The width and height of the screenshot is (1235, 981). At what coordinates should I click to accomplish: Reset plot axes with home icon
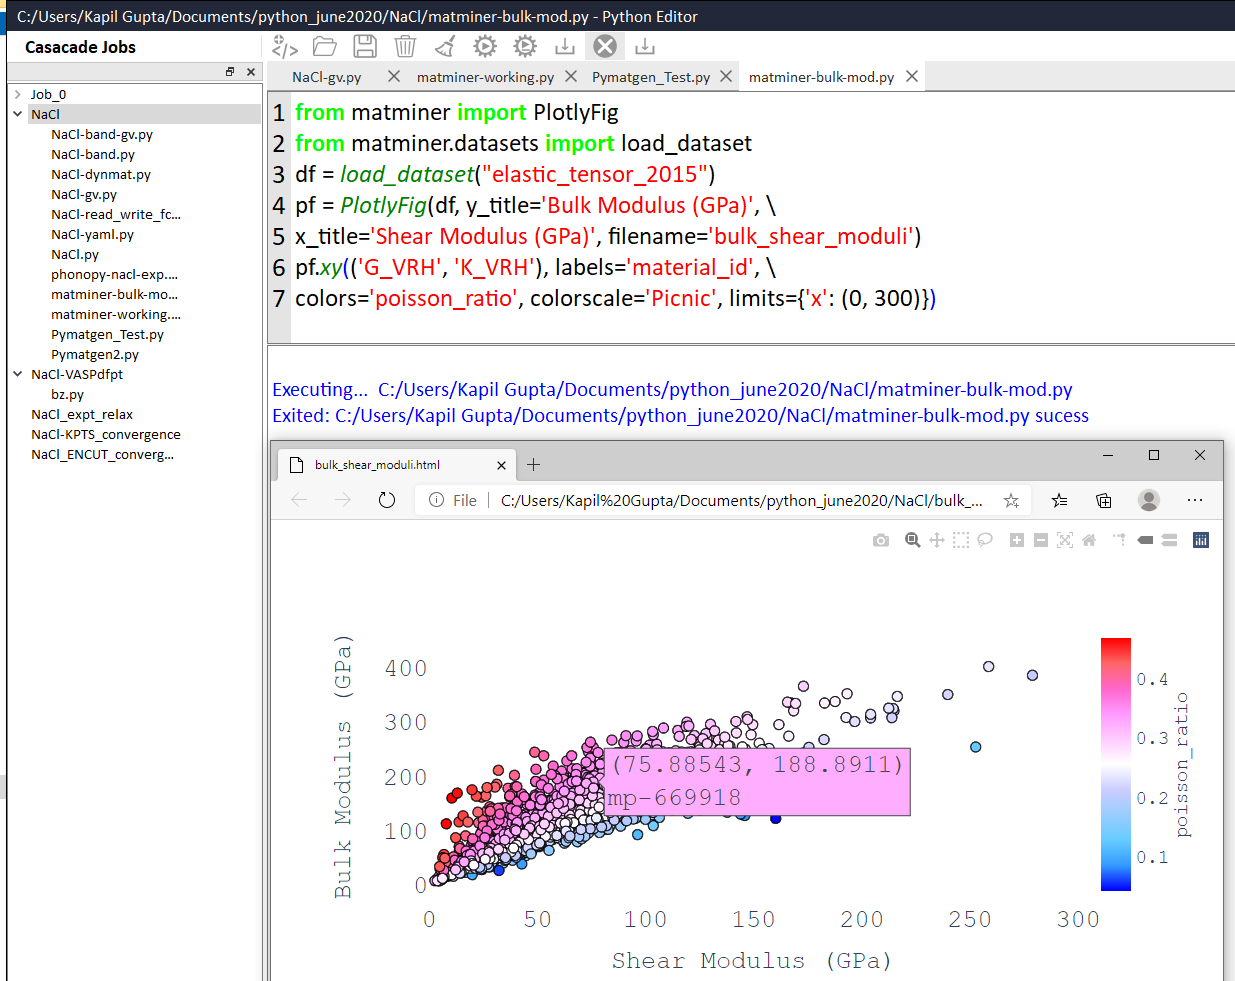1089,540
